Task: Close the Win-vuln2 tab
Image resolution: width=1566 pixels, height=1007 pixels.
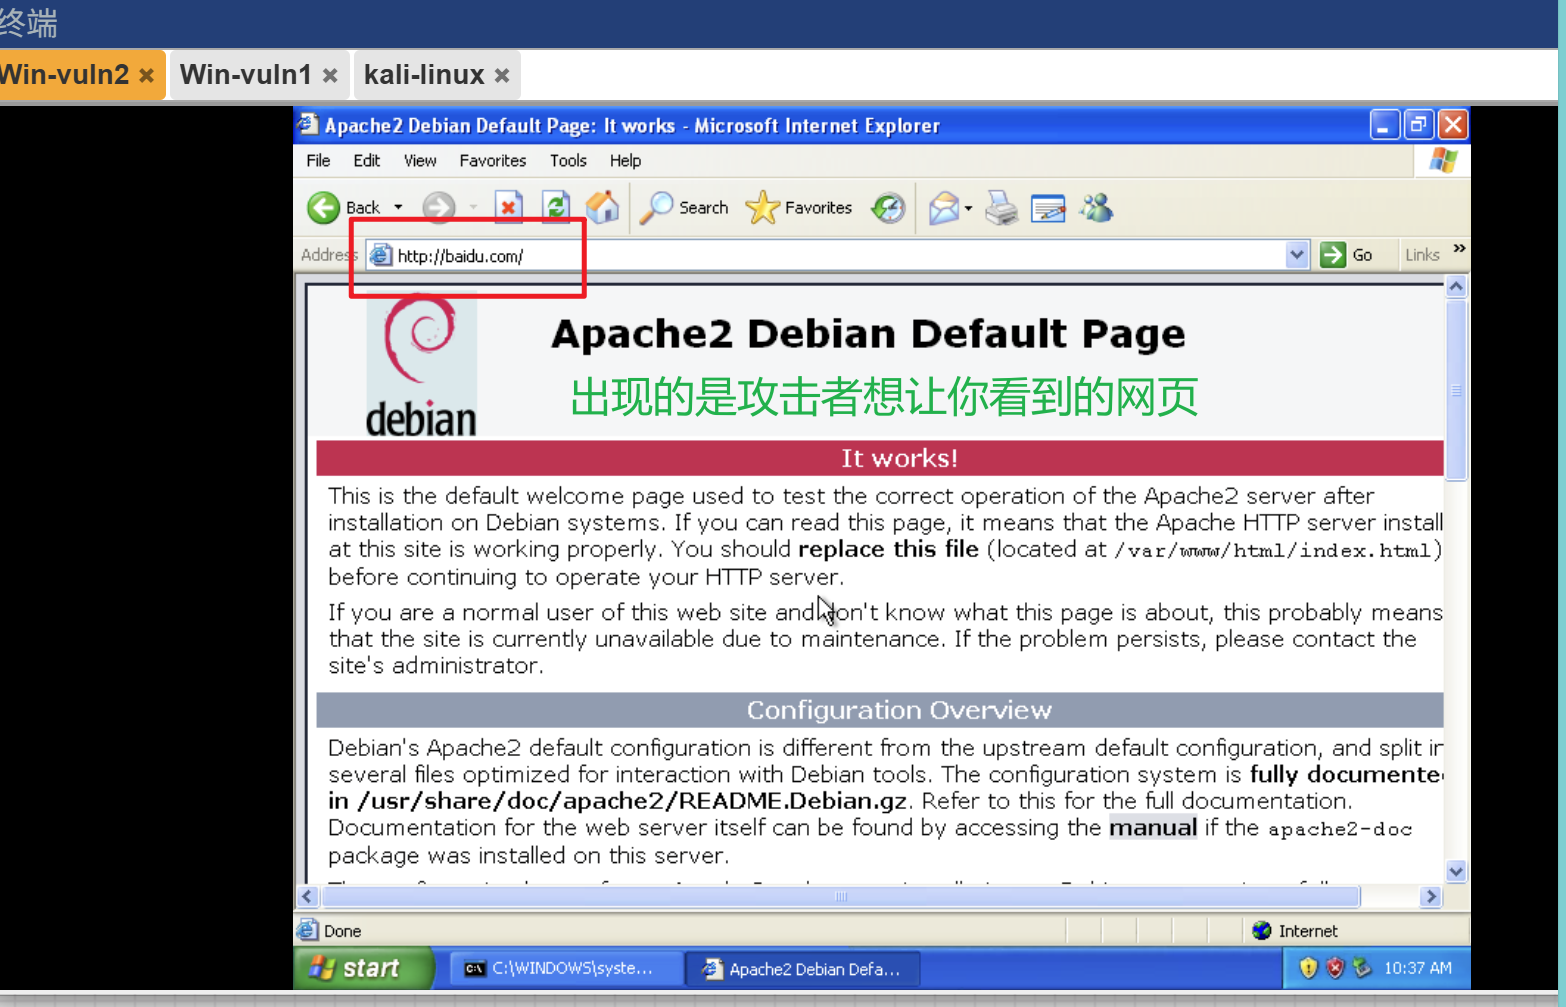Action: [x=146, y=75]
